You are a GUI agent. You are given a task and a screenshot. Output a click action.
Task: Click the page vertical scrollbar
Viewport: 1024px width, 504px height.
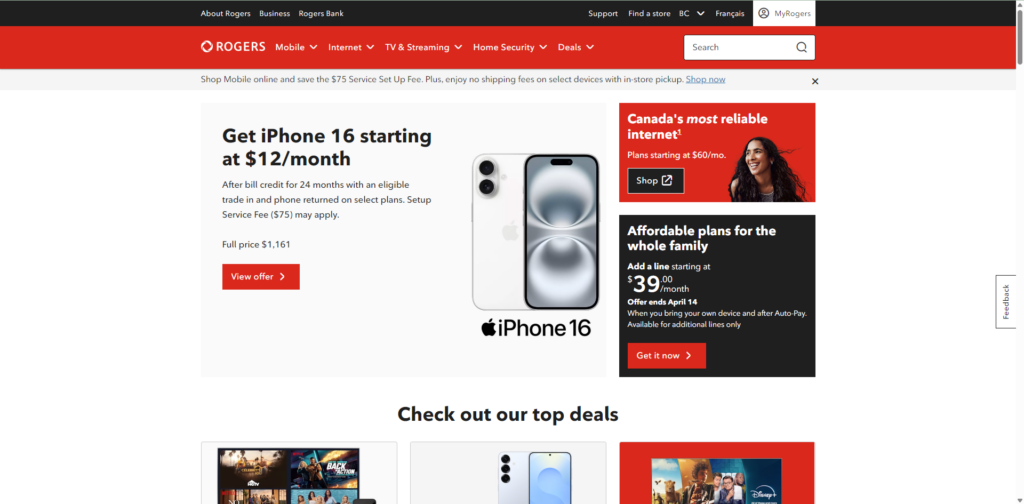1019,252
